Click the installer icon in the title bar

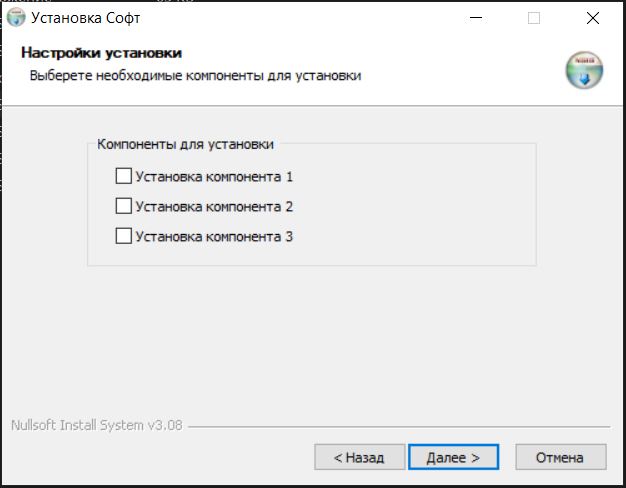point(16,17)
